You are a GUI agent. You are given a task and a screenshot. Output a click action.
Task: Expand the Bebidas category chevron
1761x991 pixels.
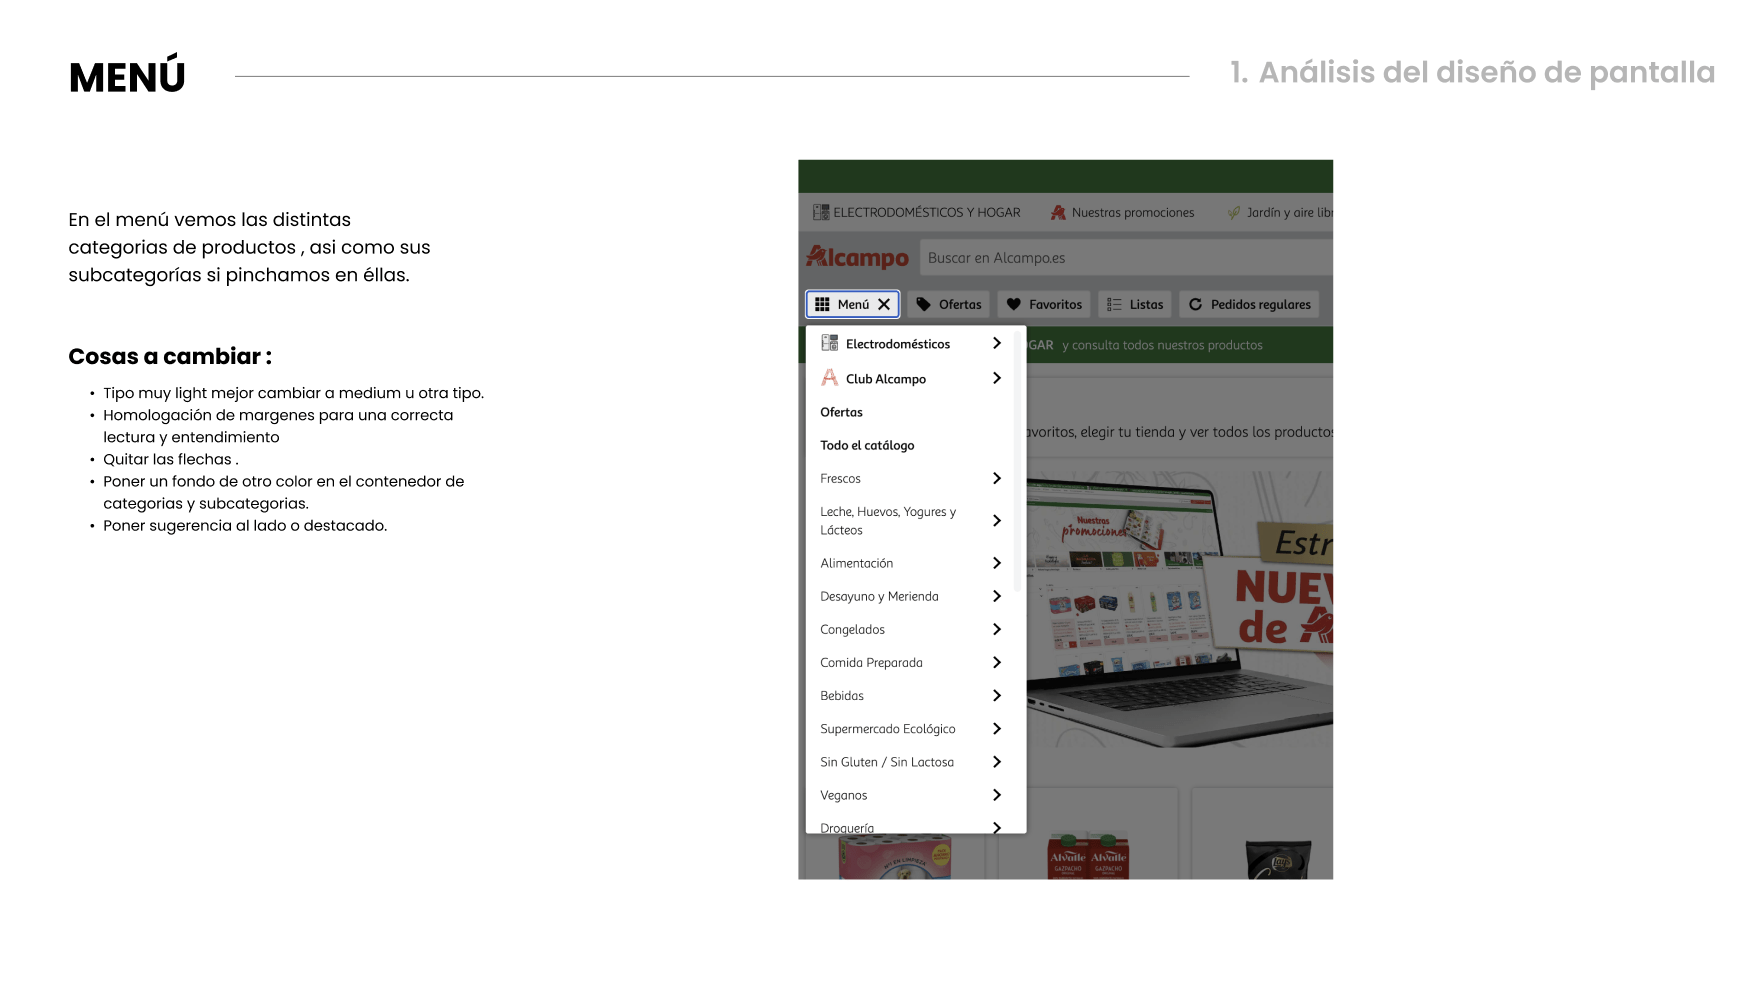pyautogui.click(x=996, y=696)
